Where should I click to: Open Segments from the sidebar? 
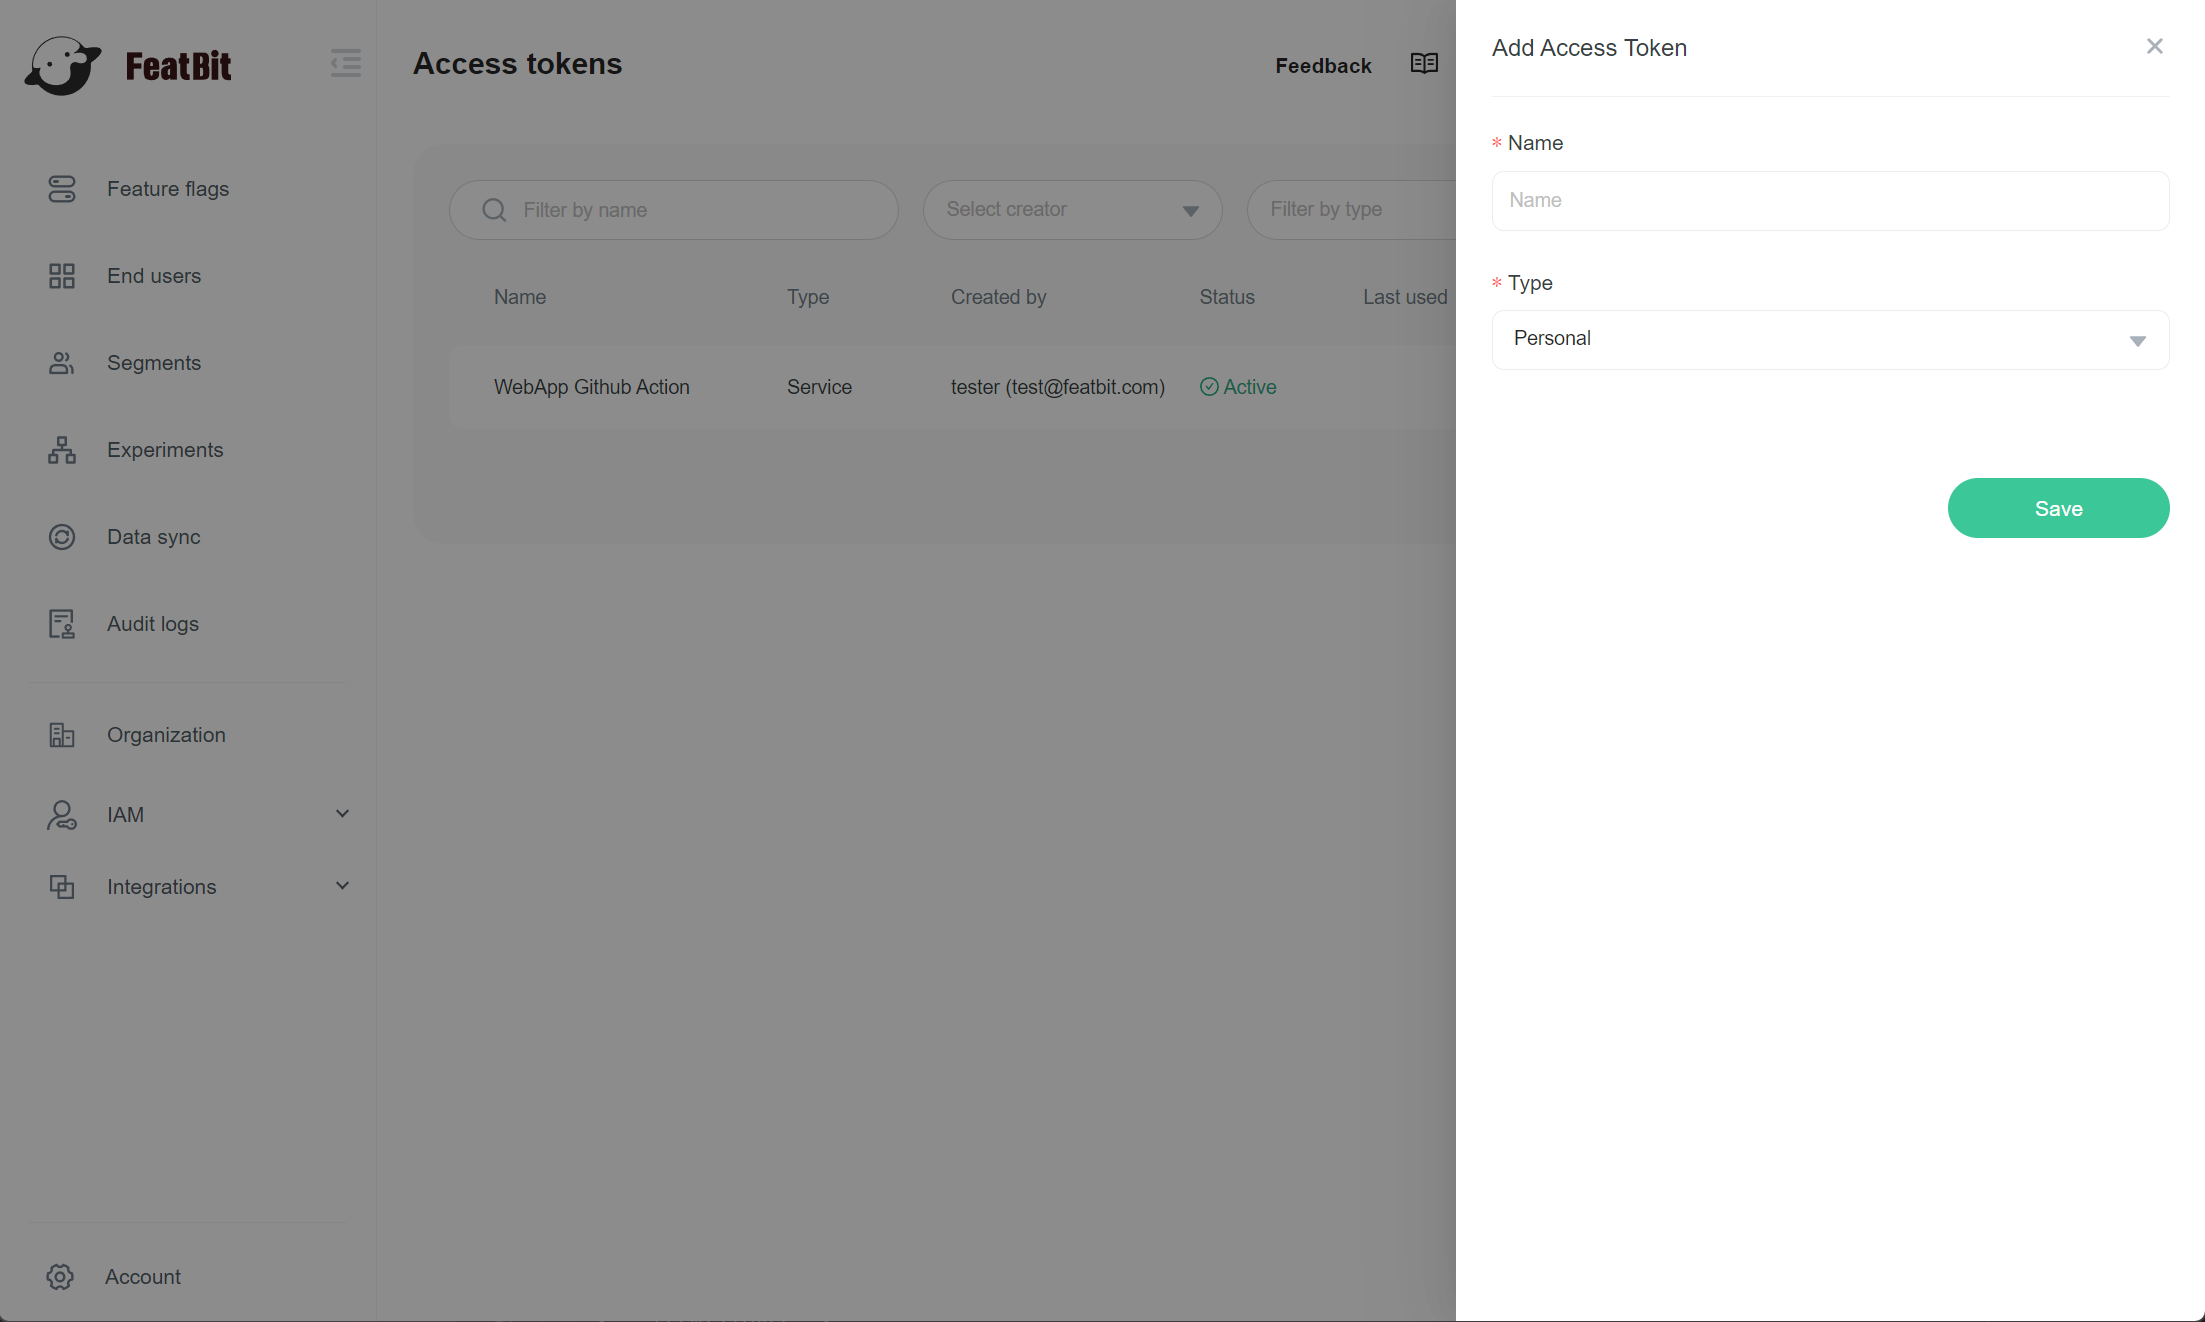point(154,363)
